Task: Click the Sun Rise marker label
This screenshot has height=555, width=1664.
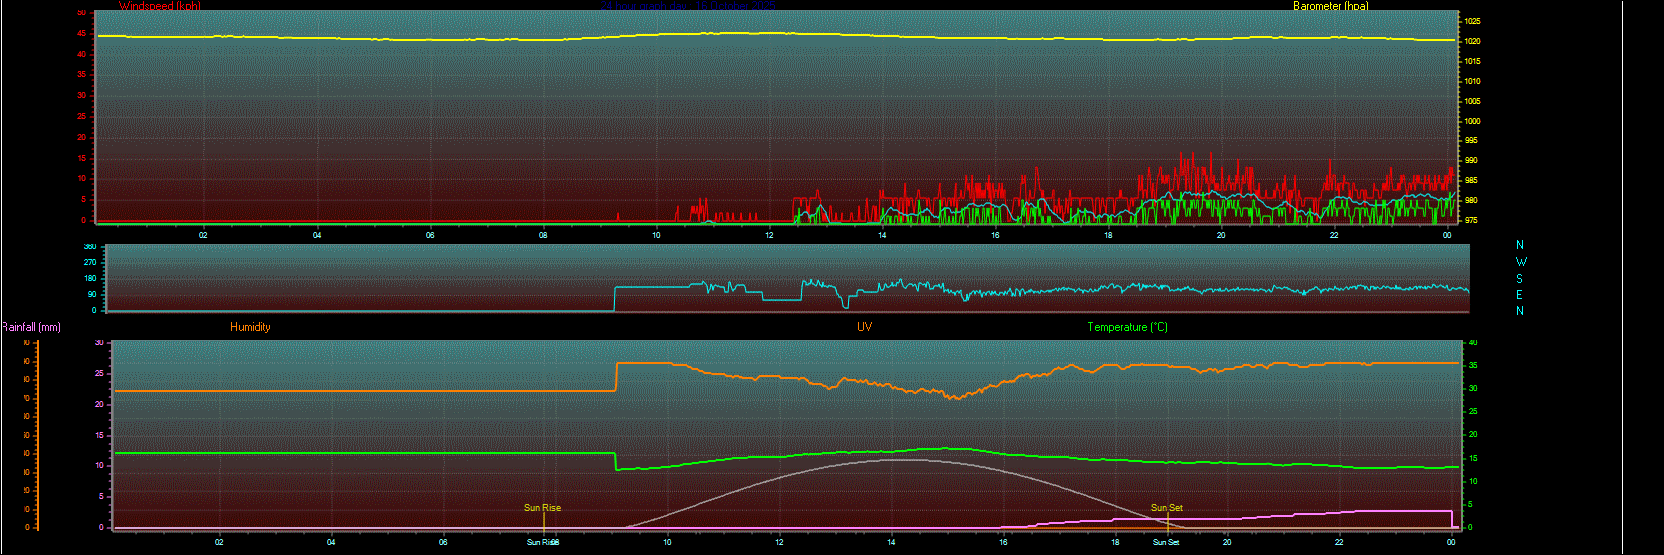Action: tap(542, 508)
